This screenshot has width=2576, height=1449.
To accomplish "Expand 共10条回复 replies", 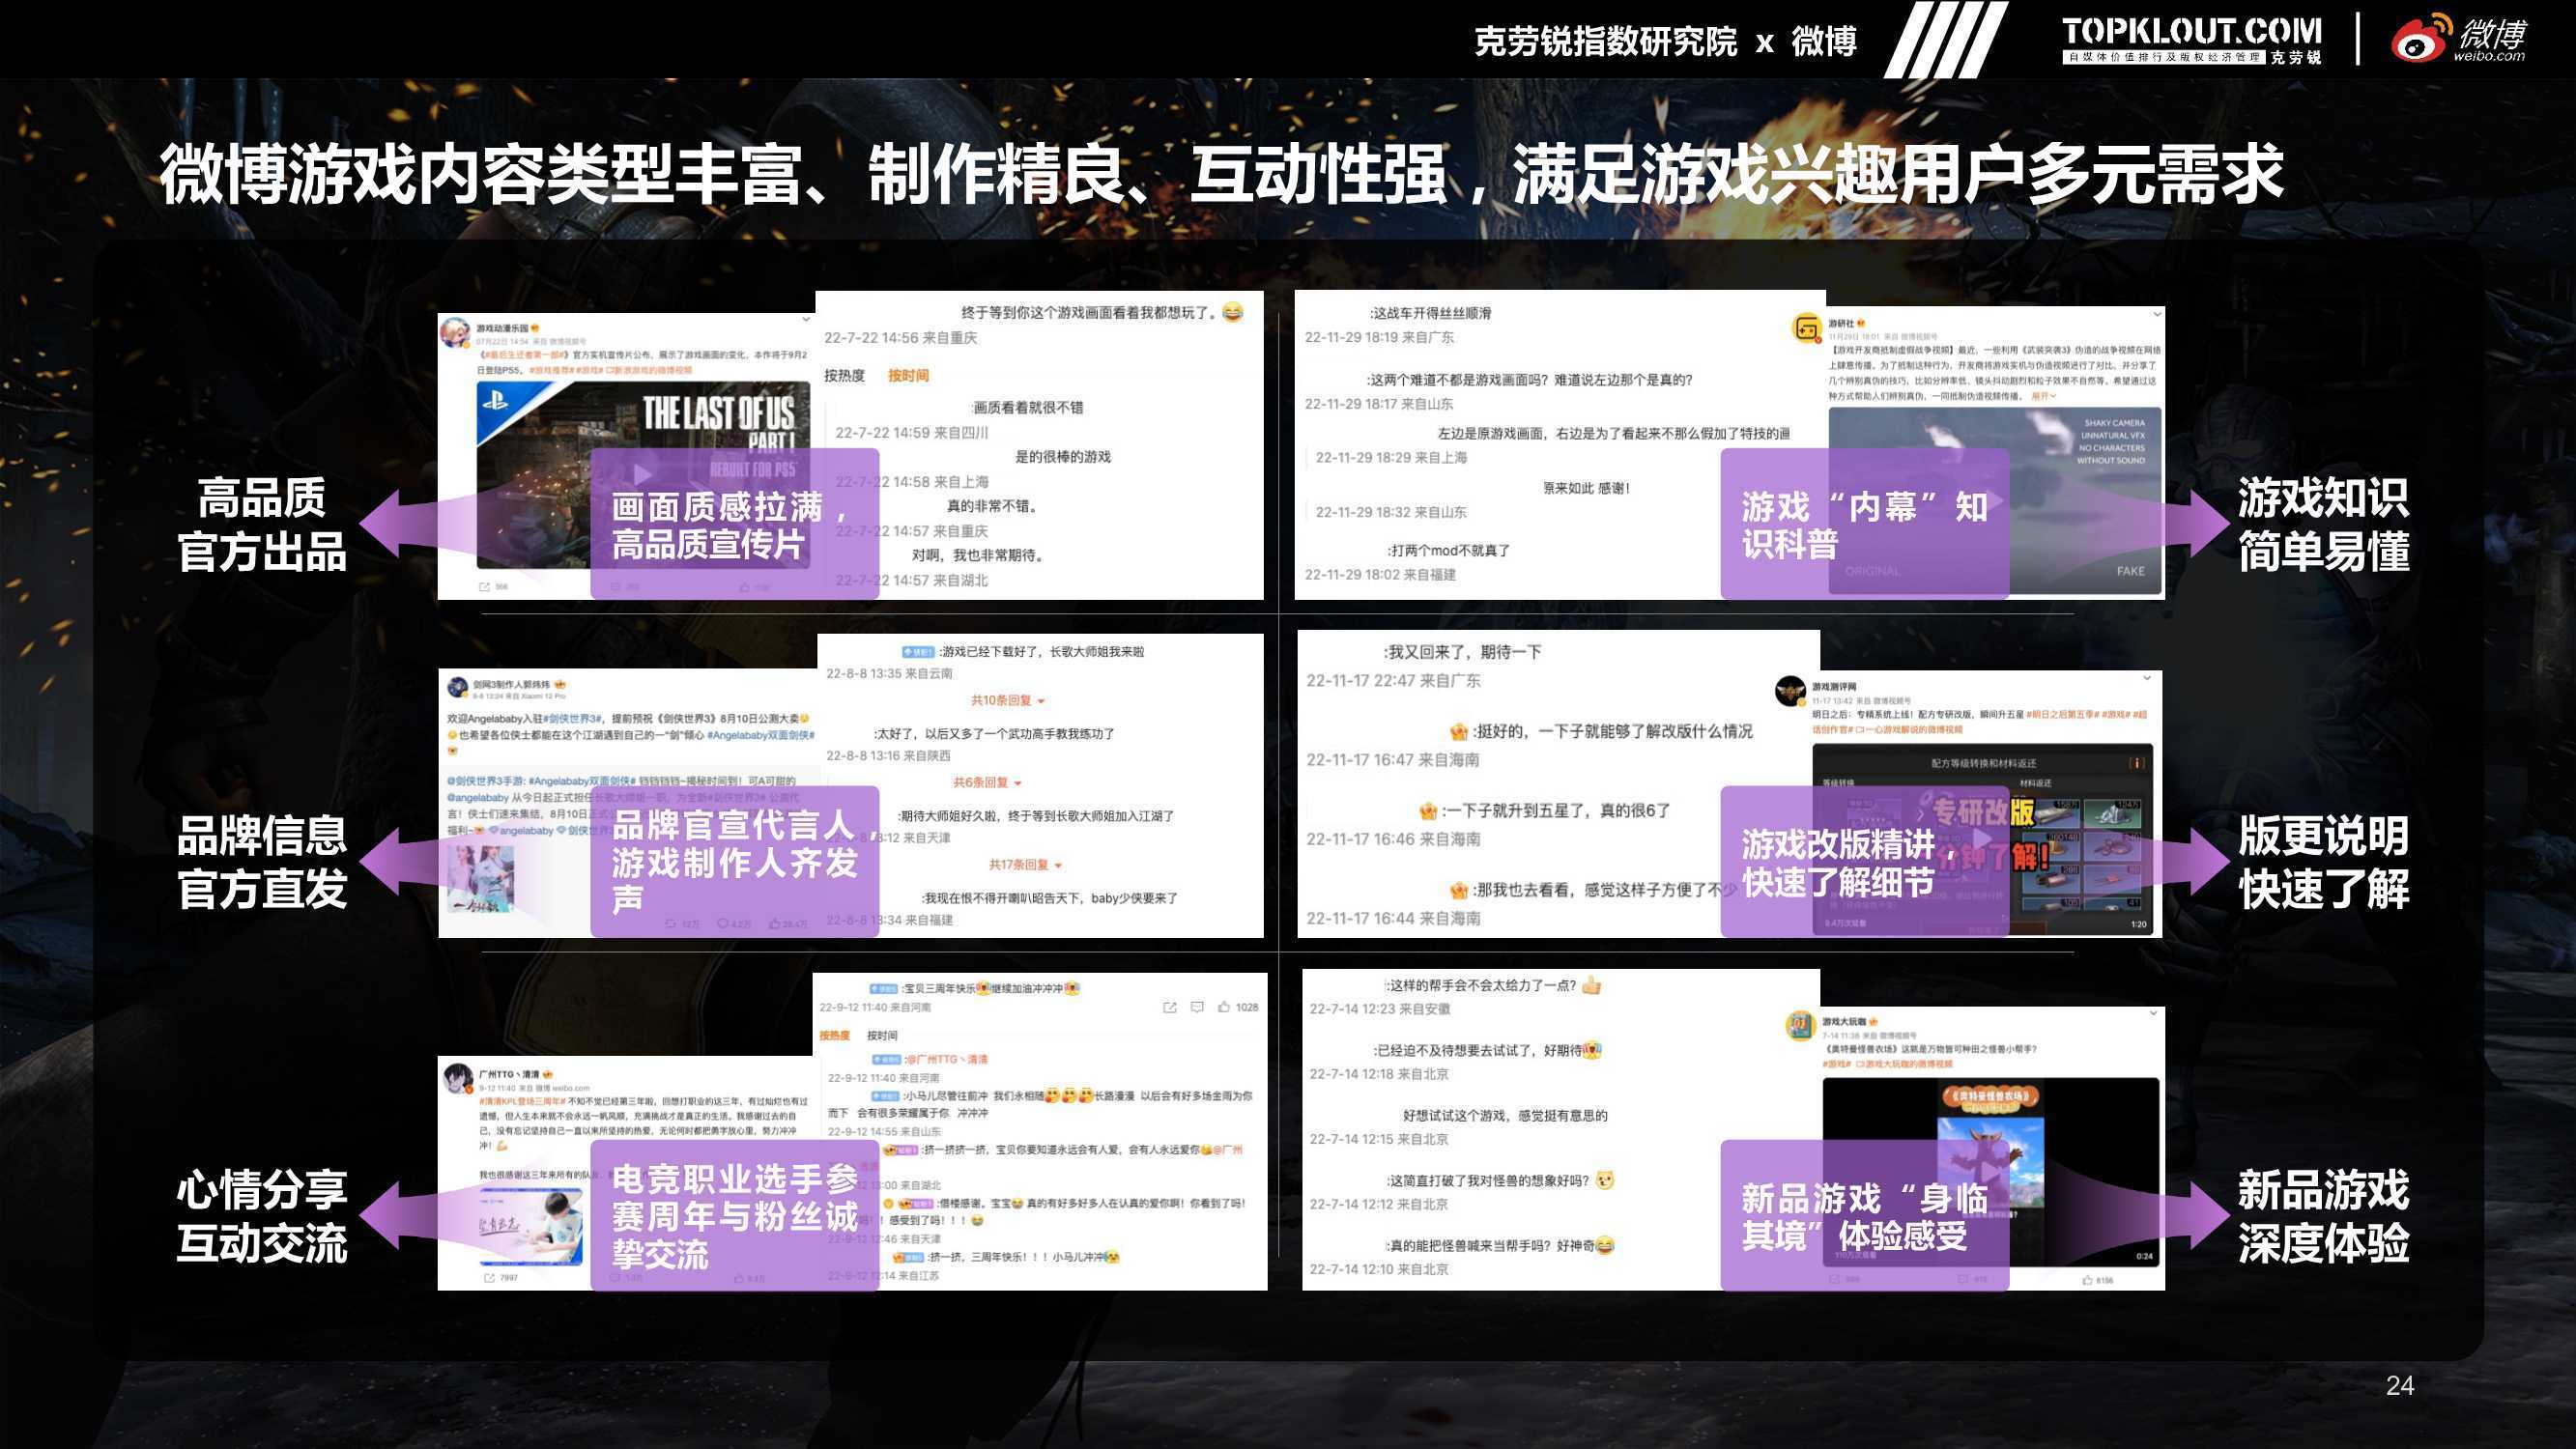I will click(x=1008, y=700).
